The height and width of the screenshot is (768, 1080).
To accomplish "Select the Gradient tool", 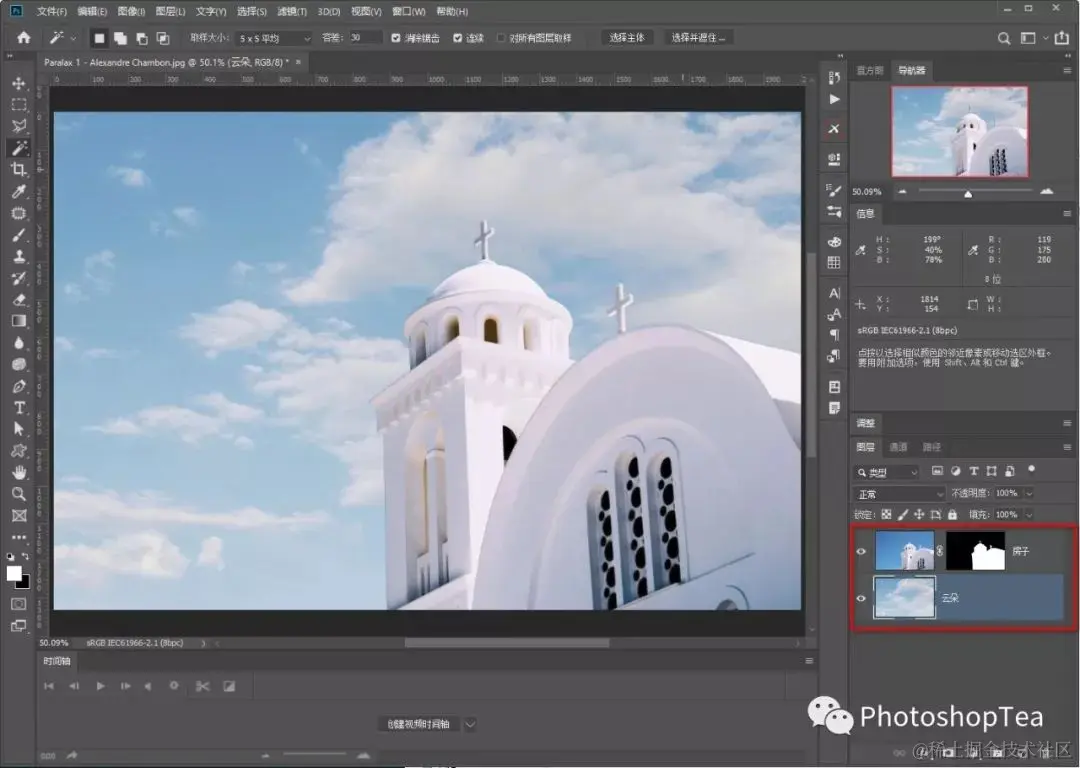I will (x=19, y=321).
